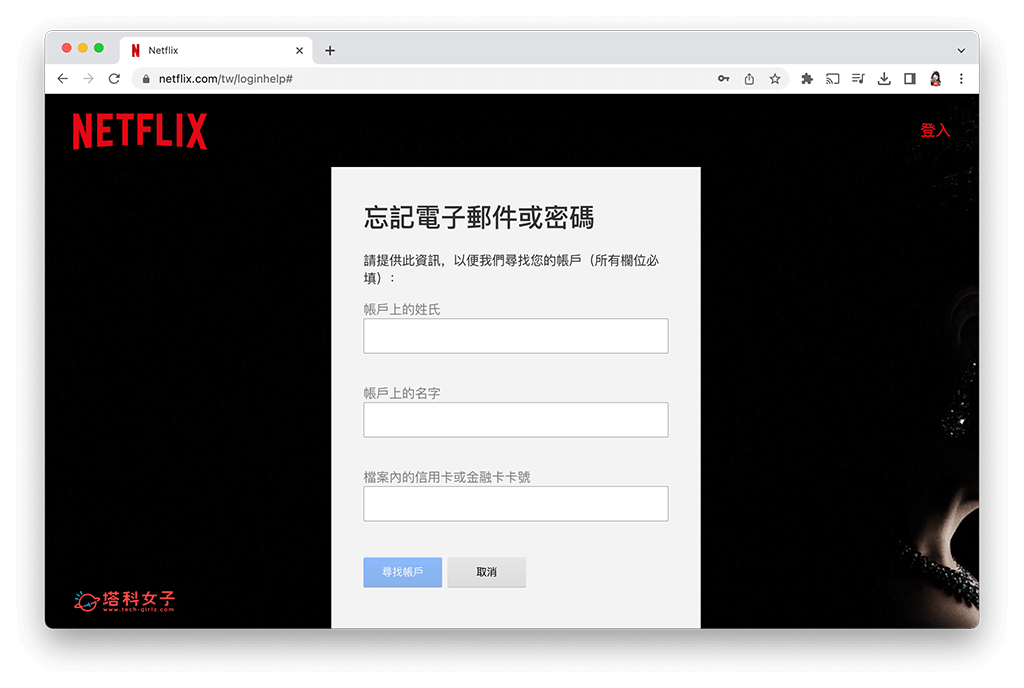
Task: Click the padlock site info icon
Action: 146,79
